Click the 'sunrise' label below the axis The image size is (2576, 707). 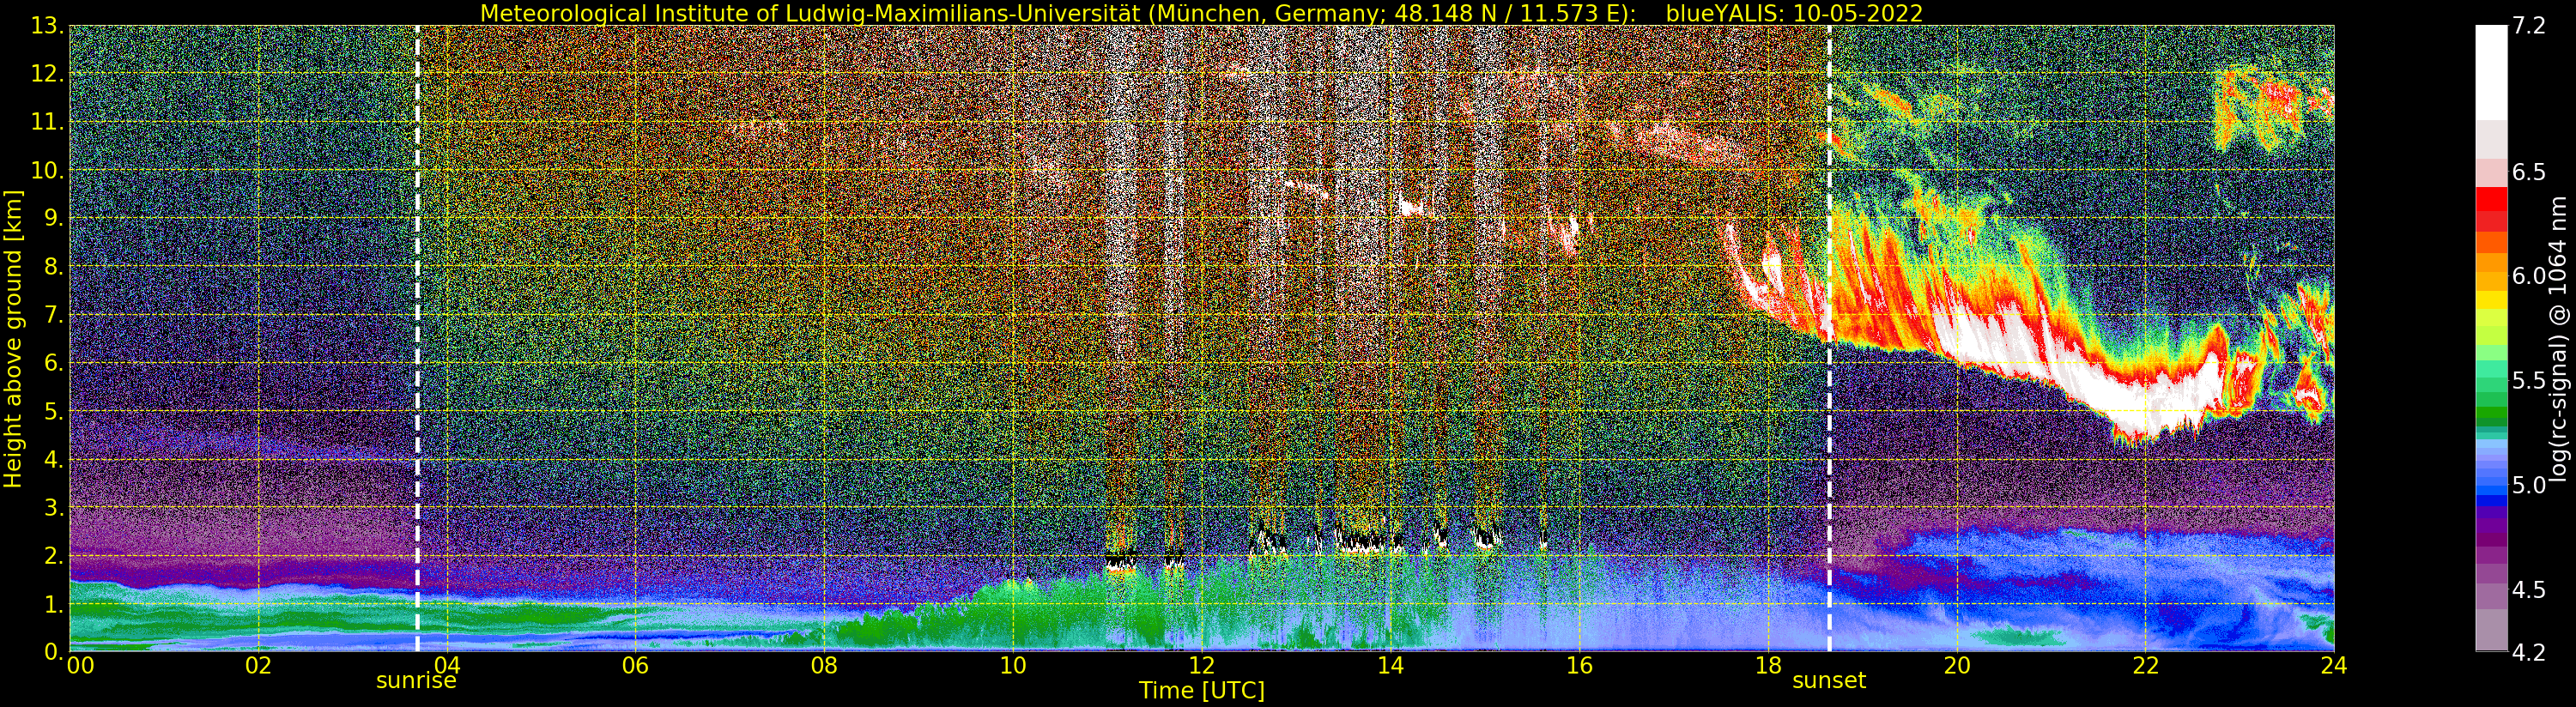pyautogui.click(x=416, y=681)
